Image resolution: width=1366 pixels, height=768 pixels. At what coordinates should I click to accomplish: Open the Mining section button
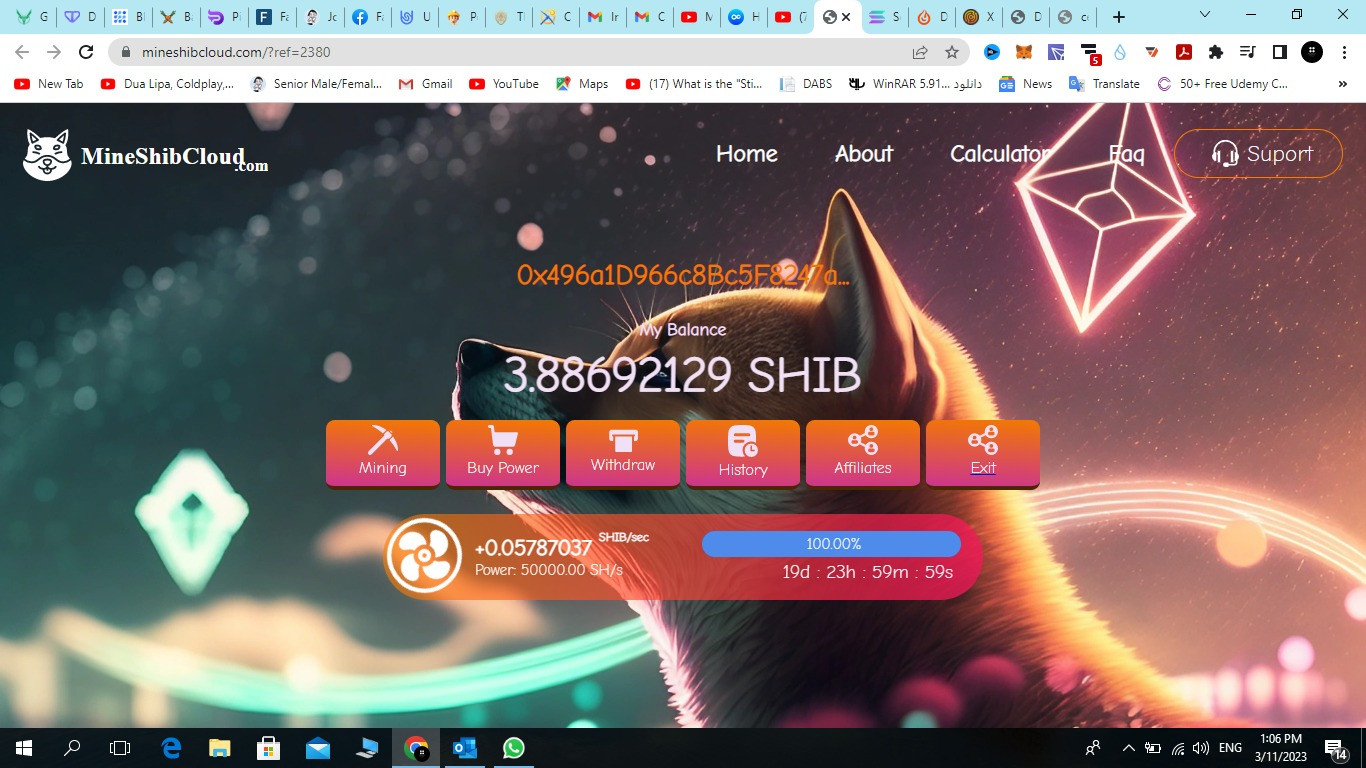click(x=383, y=453)
